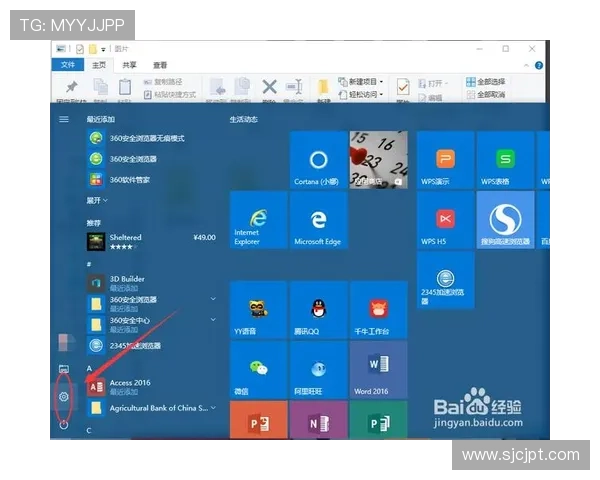
Task: Switch to the 主页 ribbon tab
Action: point(99,65)
